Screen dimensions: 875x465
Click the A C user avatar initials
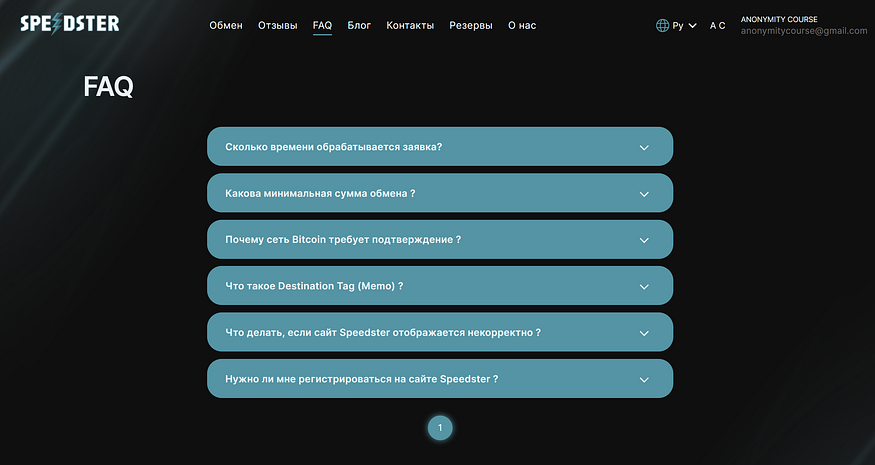718,26
